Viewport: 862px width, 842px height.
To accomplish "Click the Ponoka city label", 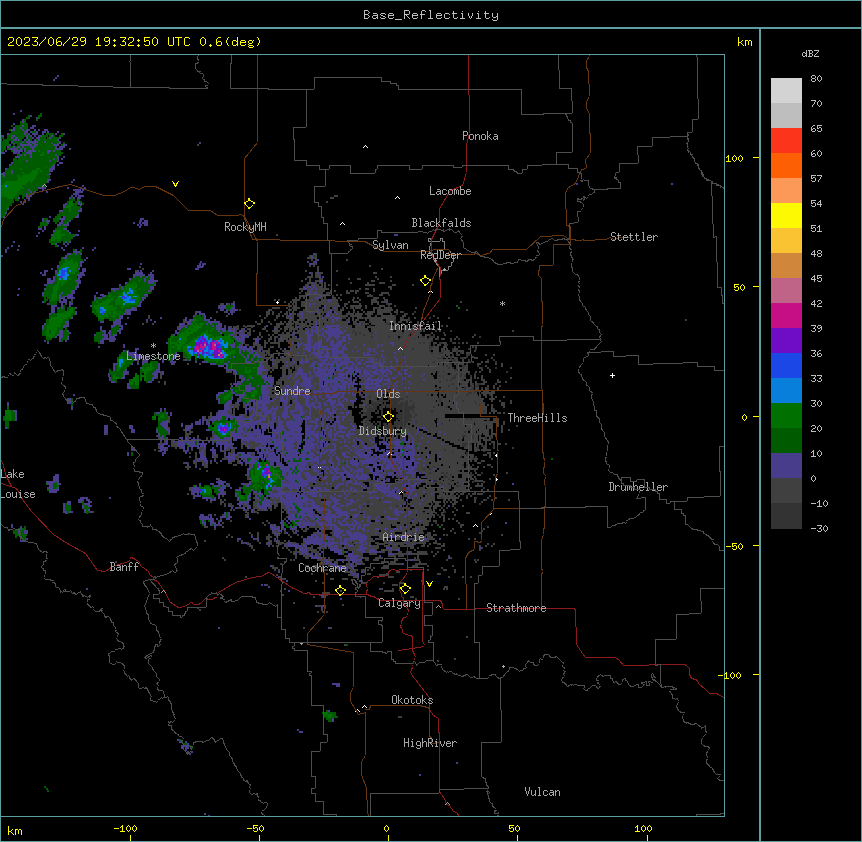I will [x=480, y=136].
